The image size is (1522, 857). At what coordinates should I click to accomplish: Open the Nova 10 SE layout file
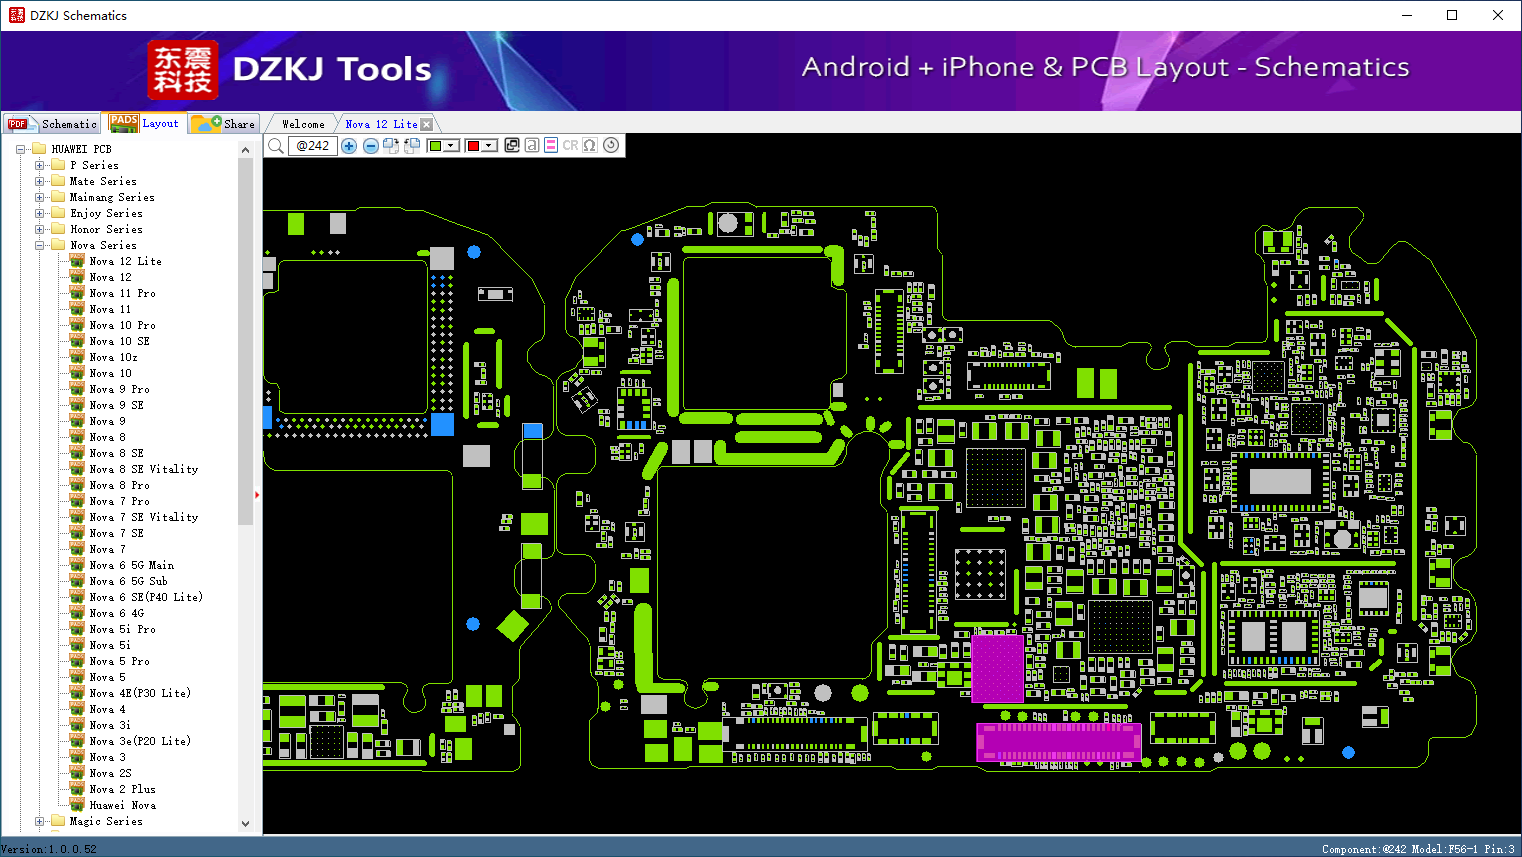(x=119, y=341)
